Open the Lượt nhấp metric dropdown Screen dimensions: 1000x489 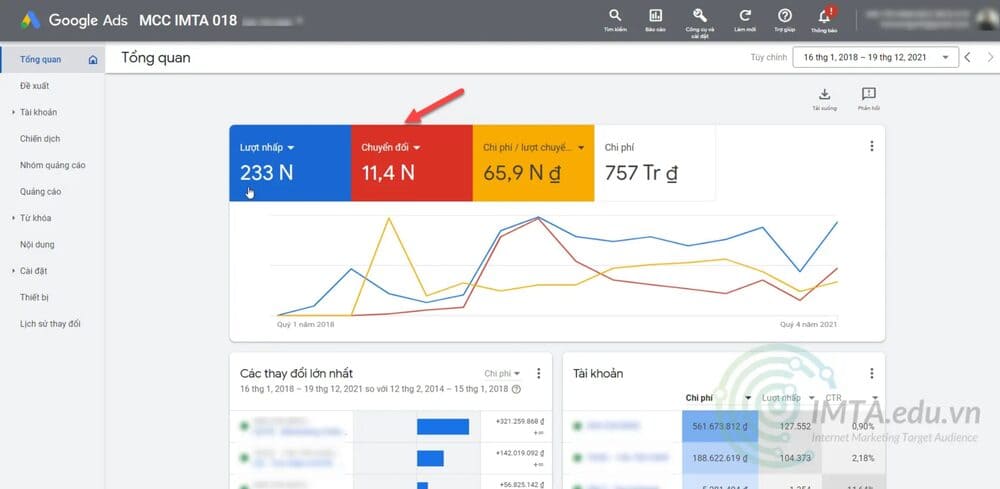coord(291,147)
